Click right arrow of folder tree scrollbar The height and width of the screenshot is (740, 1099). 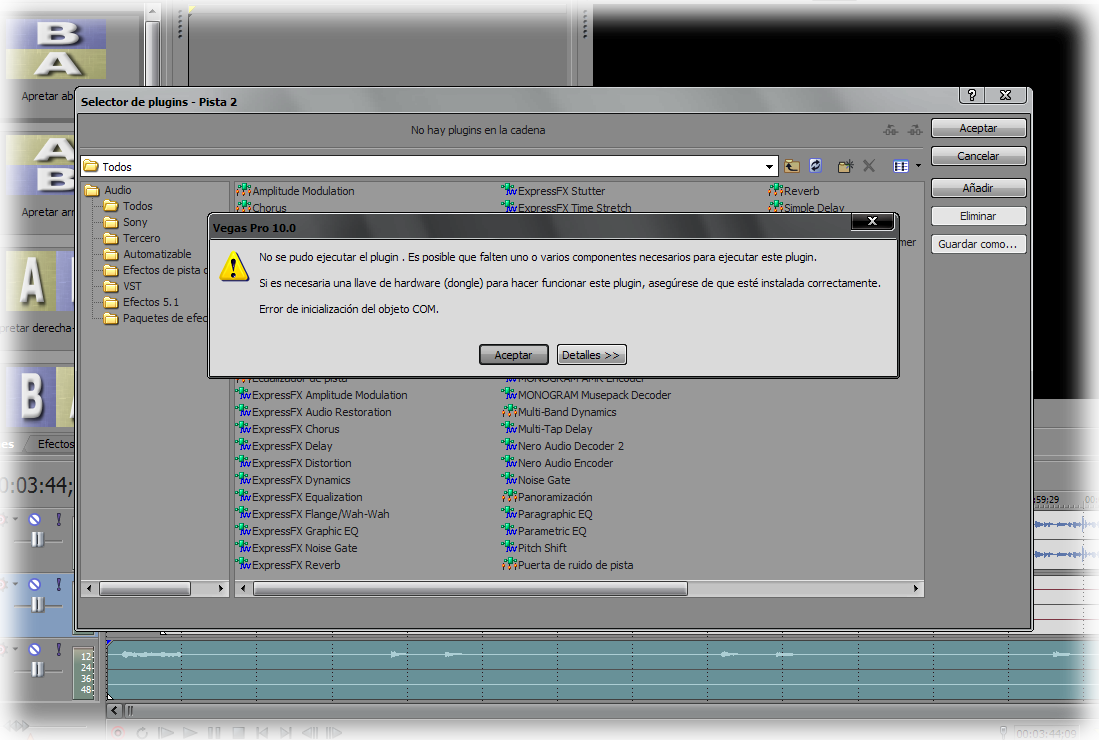pyautogui.click(x=221, y=589)
